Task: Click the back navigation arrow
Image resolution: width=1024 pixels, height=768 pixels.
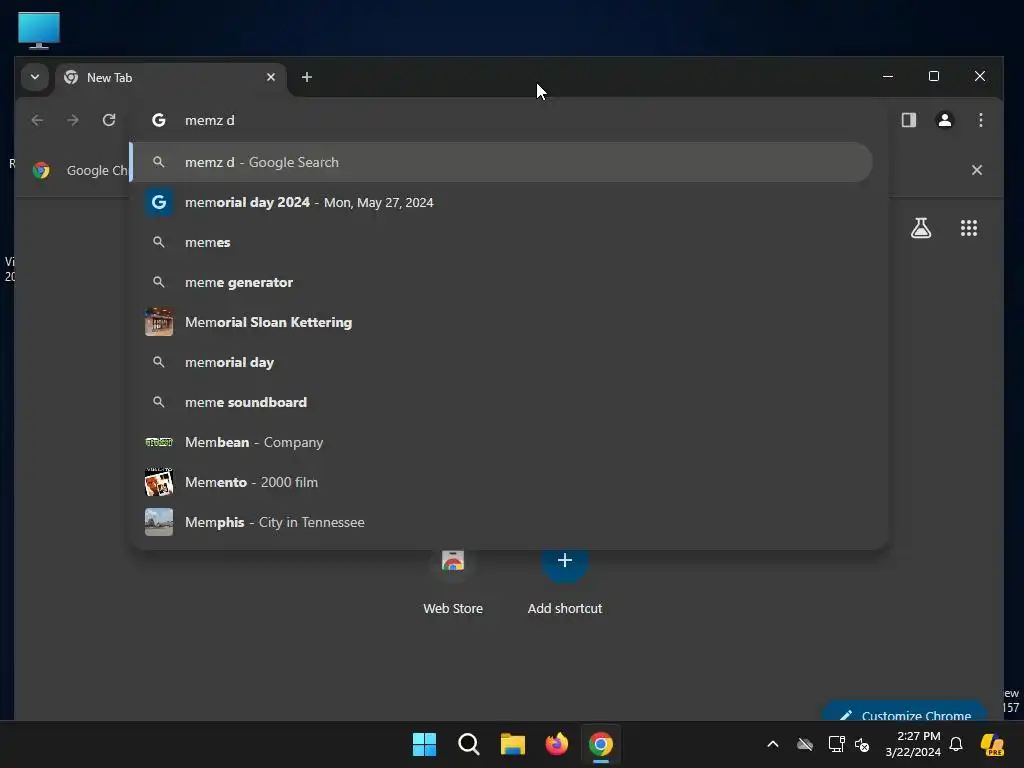Action: pos(37,120)
